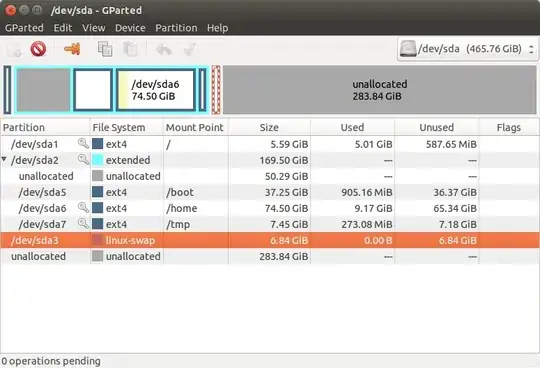540x368 pixels.
Task: Select /dev/sda6 74.50 GiB block in disk map
Action: click(156, 90)
